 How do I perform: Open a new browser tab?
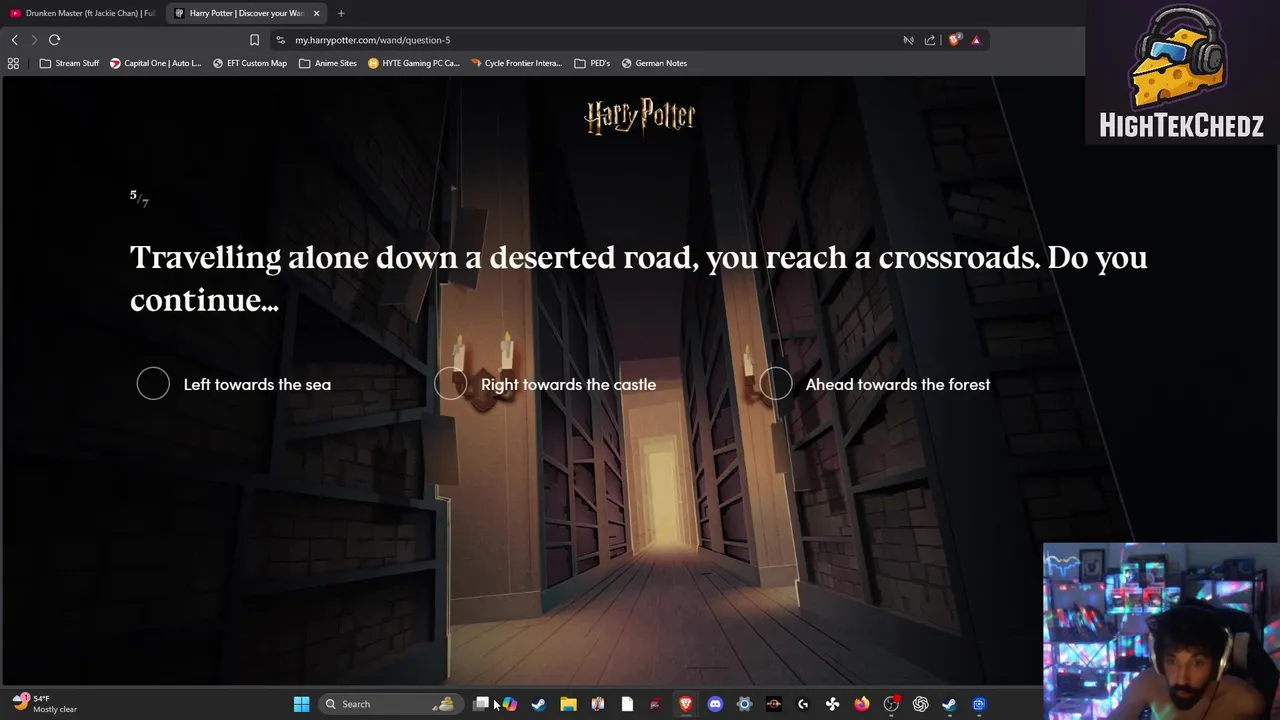coord(341,13)
